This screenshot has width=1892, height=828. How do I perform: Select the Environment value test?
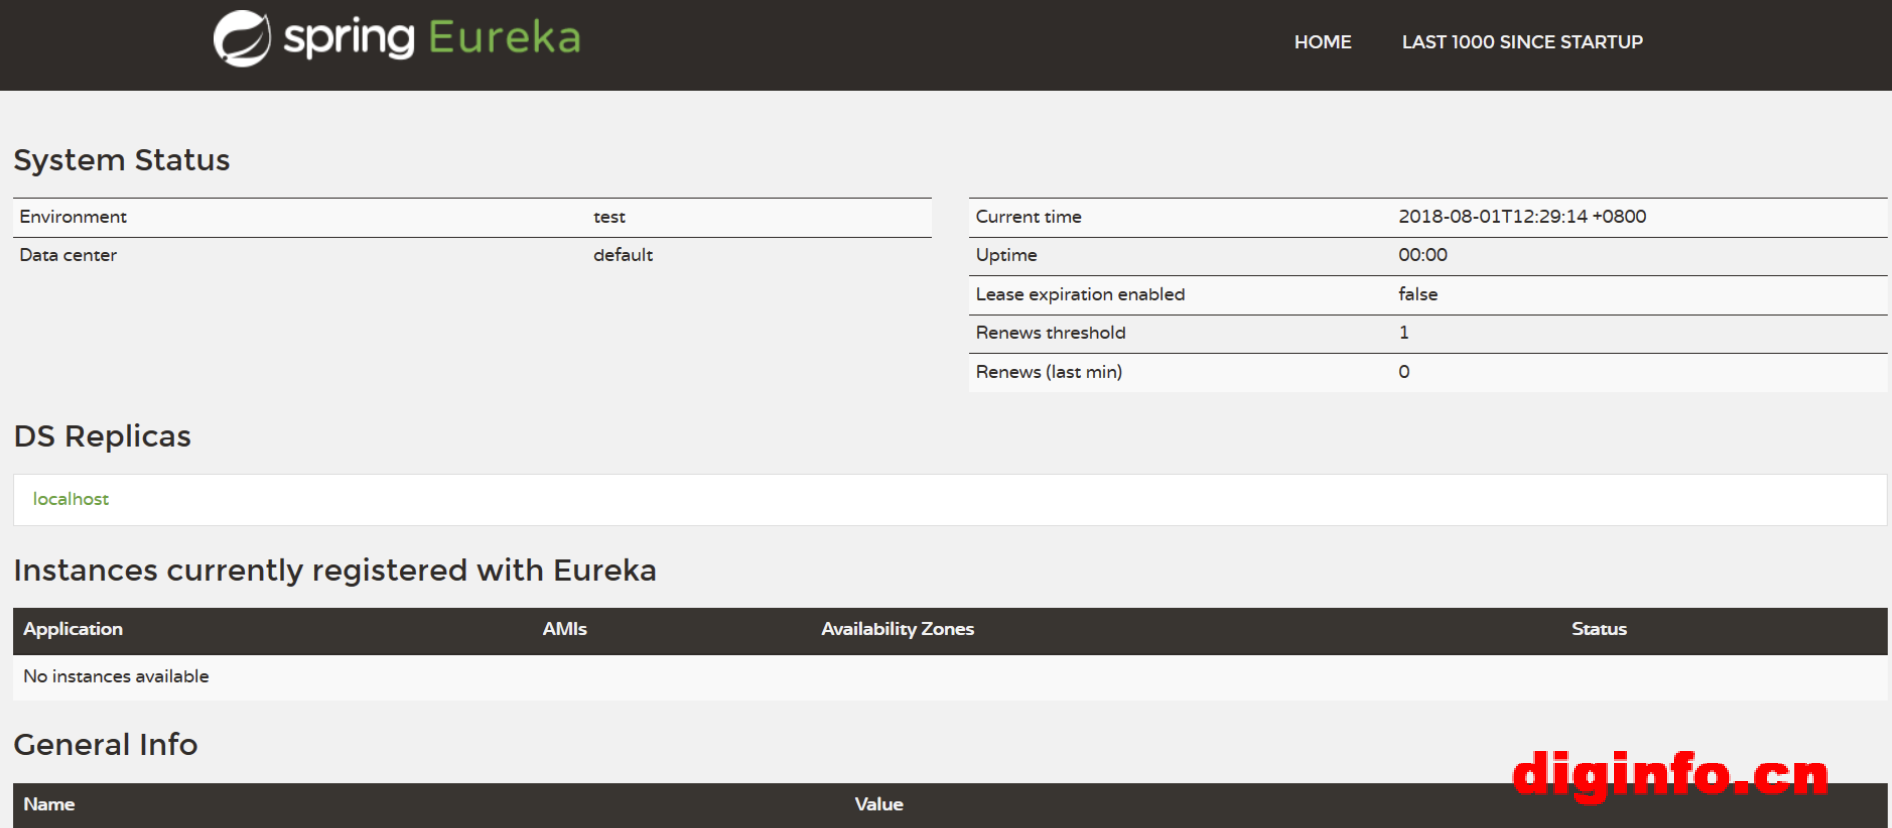click(x=609, y=217)
